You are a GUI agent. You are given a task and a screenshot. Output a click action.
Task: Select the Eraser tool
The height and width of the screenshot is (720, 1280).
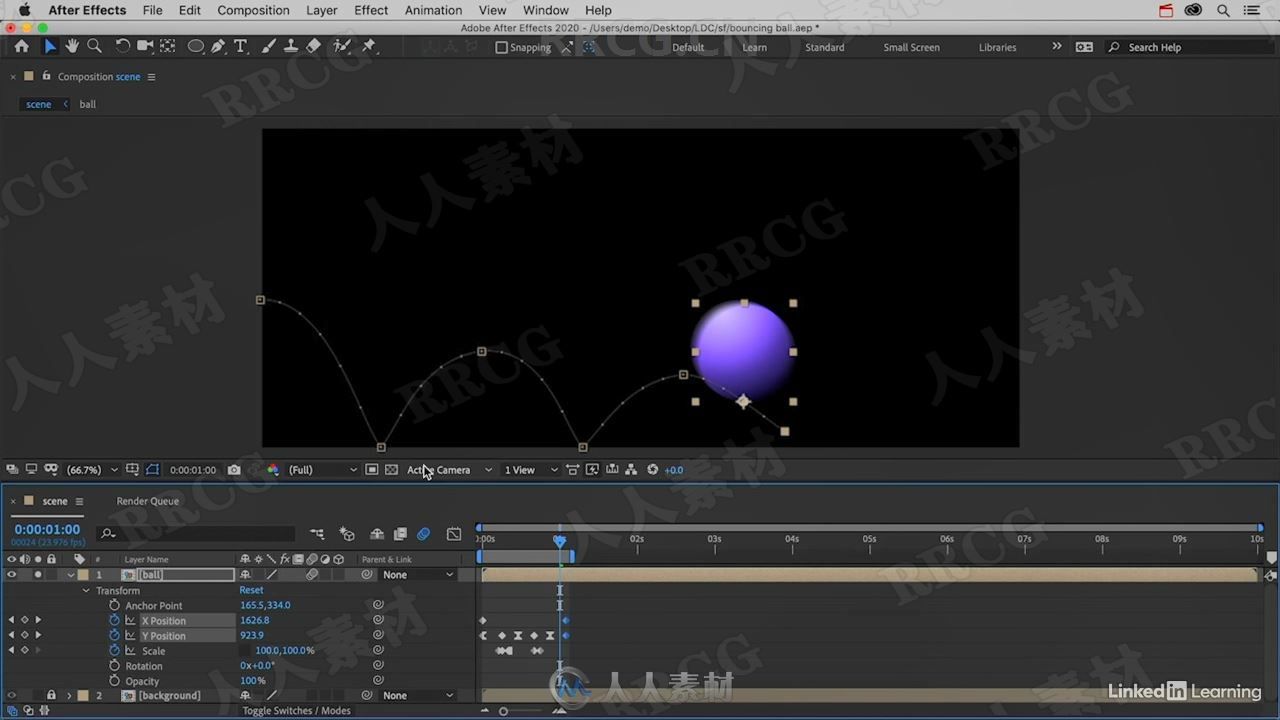tap(313, 46)
